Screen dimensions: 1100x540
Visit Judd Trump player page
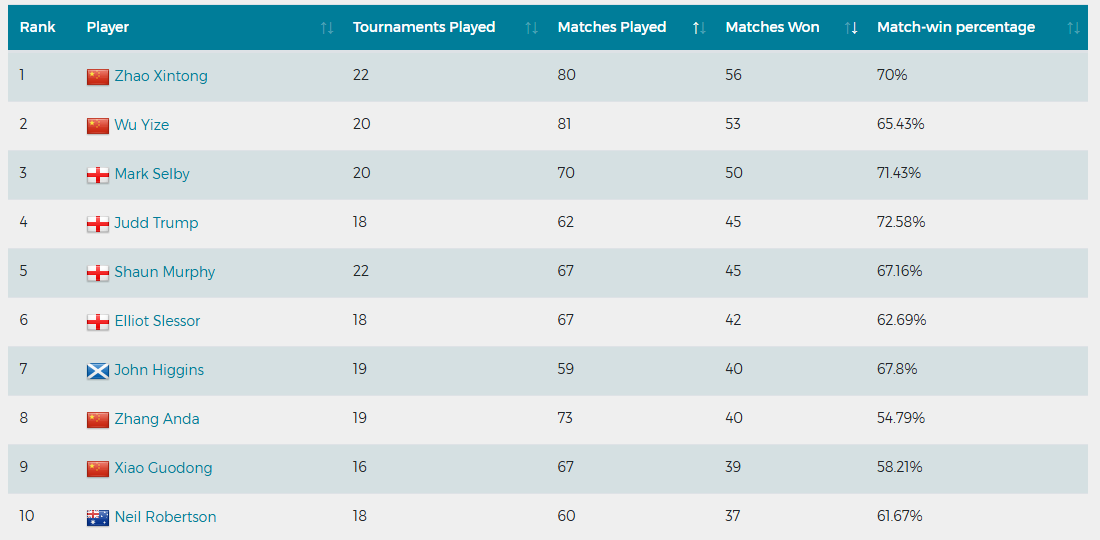point(156,223)
